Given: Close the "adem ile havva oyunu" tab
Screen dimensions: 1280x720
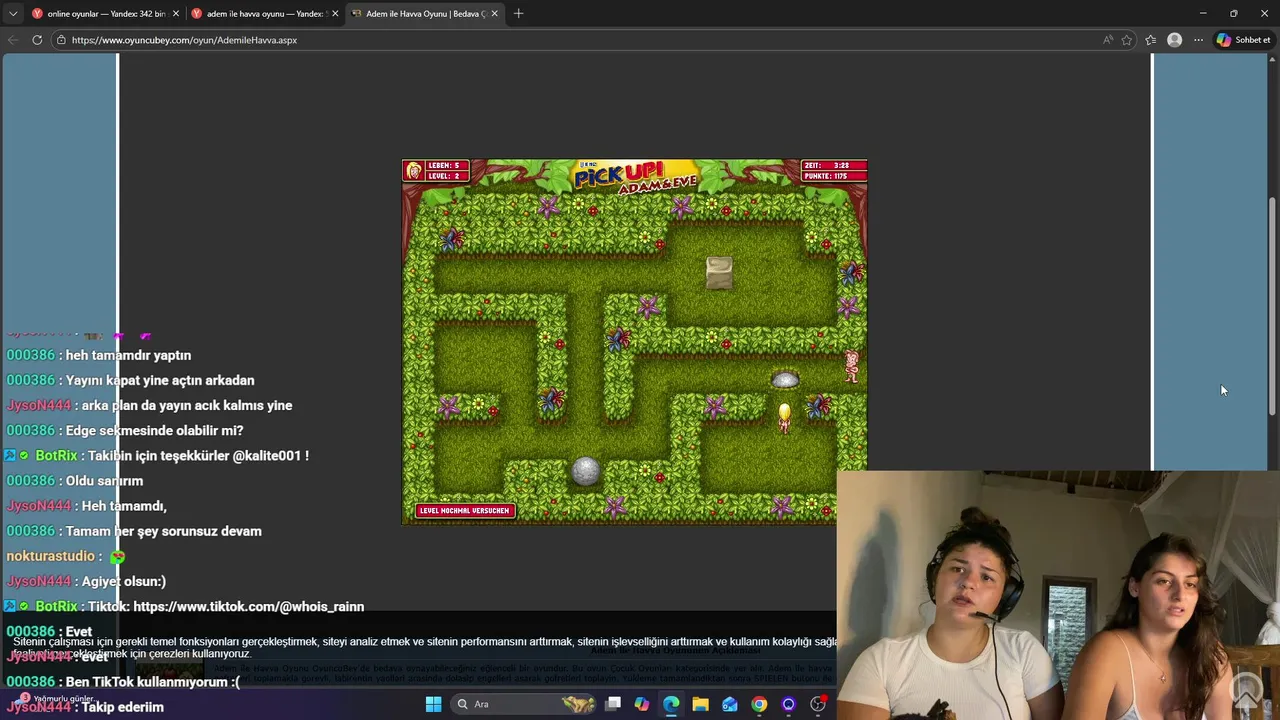Looking at the screenshot, I should click(x=335, y=14).
